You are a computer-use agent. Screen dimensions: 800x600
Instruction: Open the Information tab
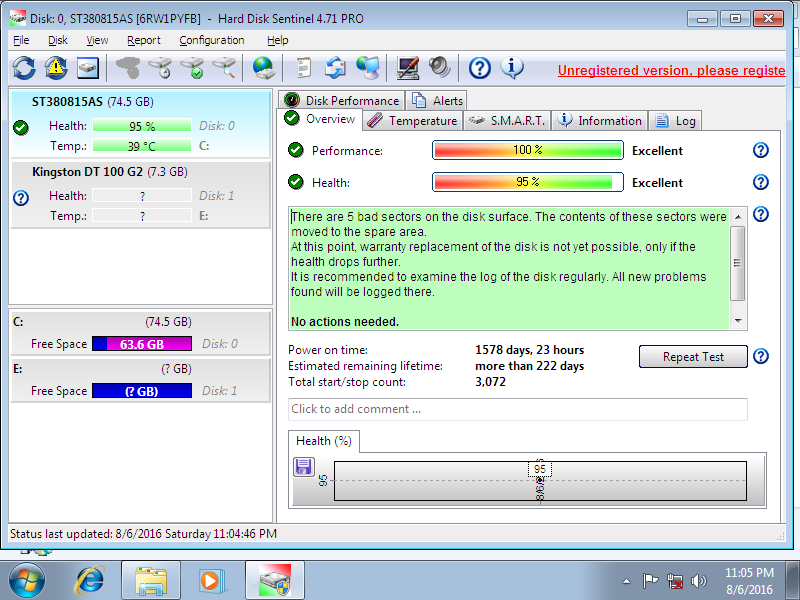599,121
